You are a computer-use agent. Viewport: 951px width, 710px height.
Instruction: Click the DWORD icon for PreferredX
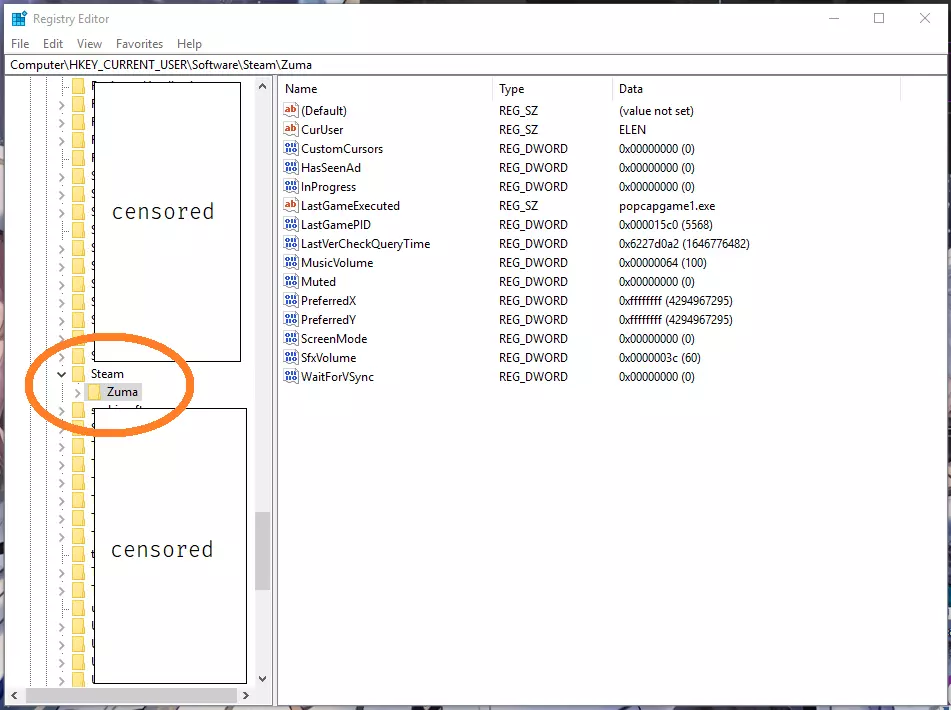click(x=291, y=300)
